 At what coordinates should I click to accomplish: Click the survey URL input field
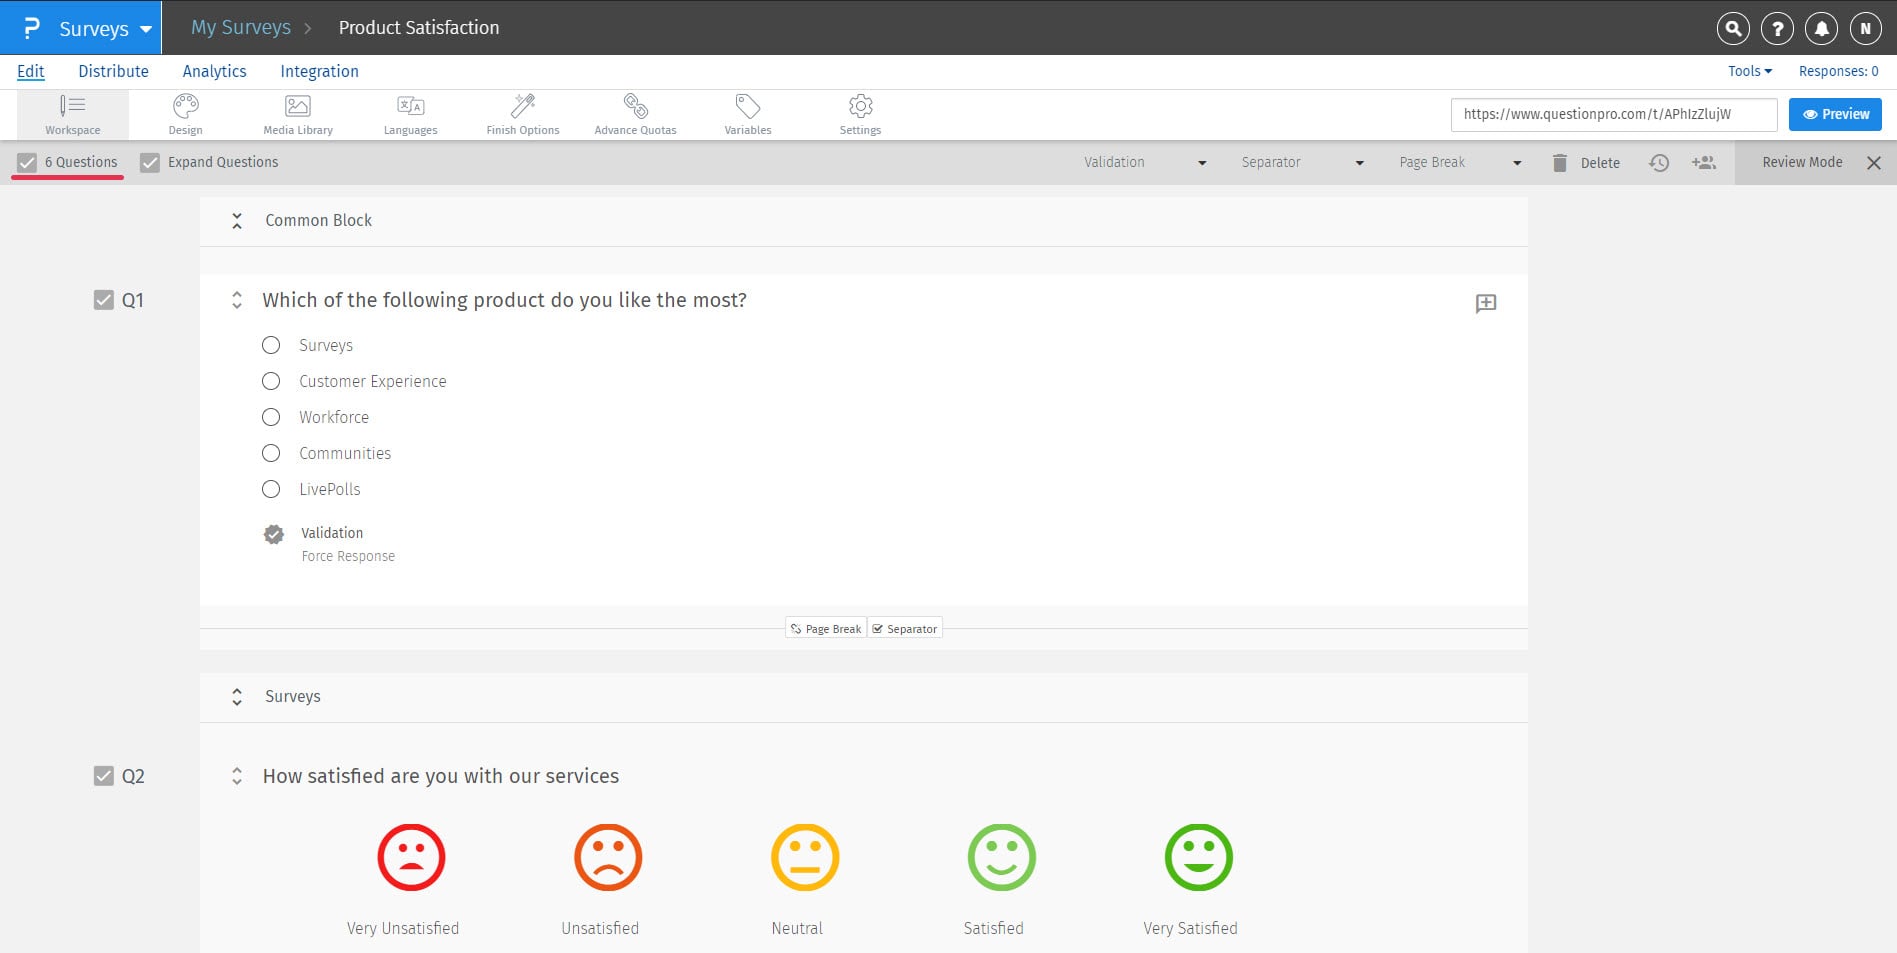pos(1613,113)
